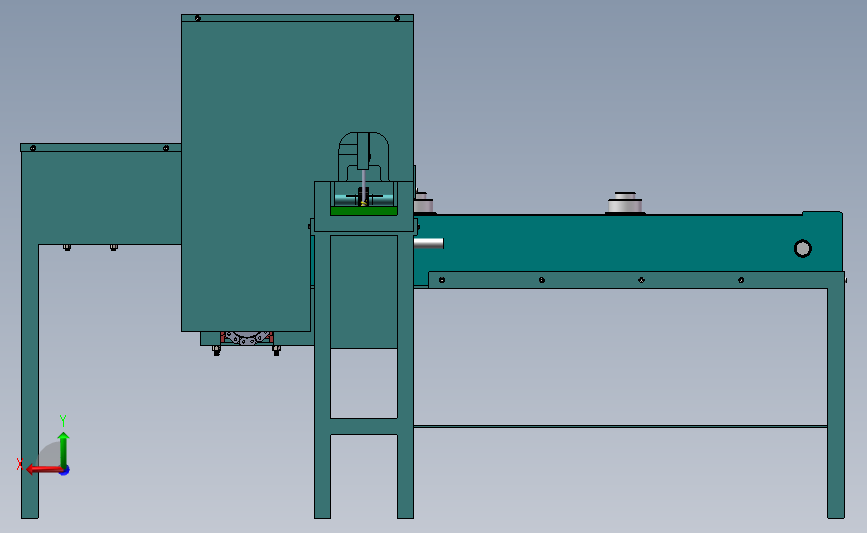Select the far-left leg of the left table

30,382
